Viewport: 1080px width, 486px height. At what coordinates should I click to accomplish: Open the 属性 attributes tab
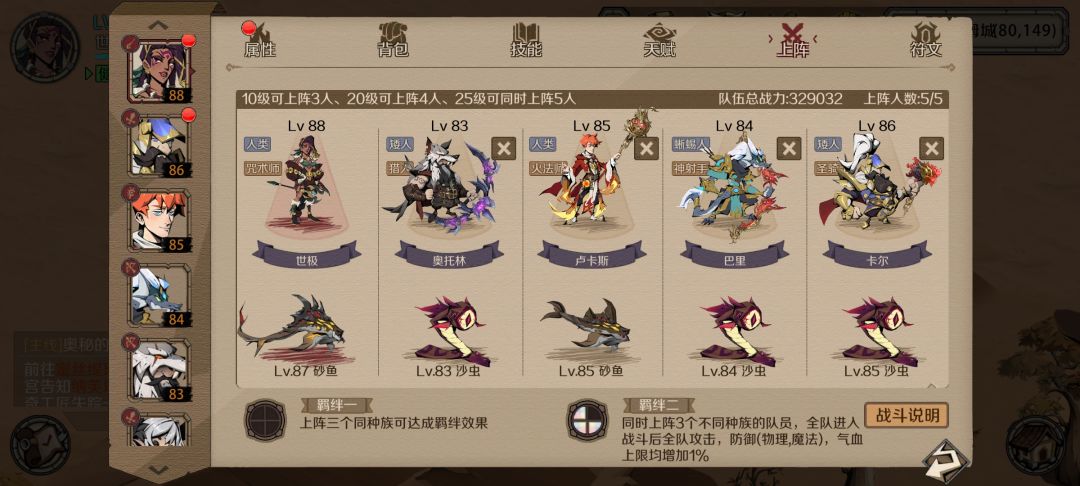coord(260,40)
